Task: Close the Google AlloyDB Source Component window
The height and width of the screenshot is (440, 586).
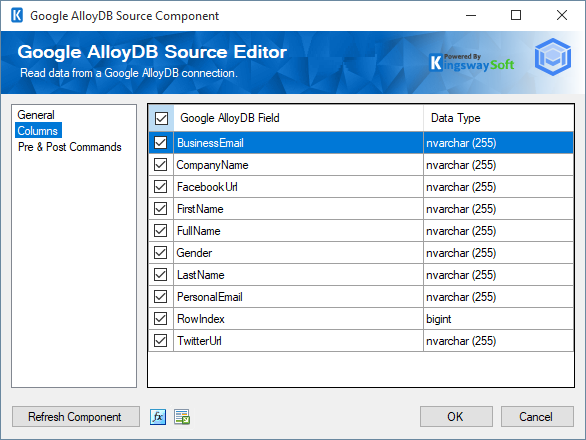Action: click(562, 15)
